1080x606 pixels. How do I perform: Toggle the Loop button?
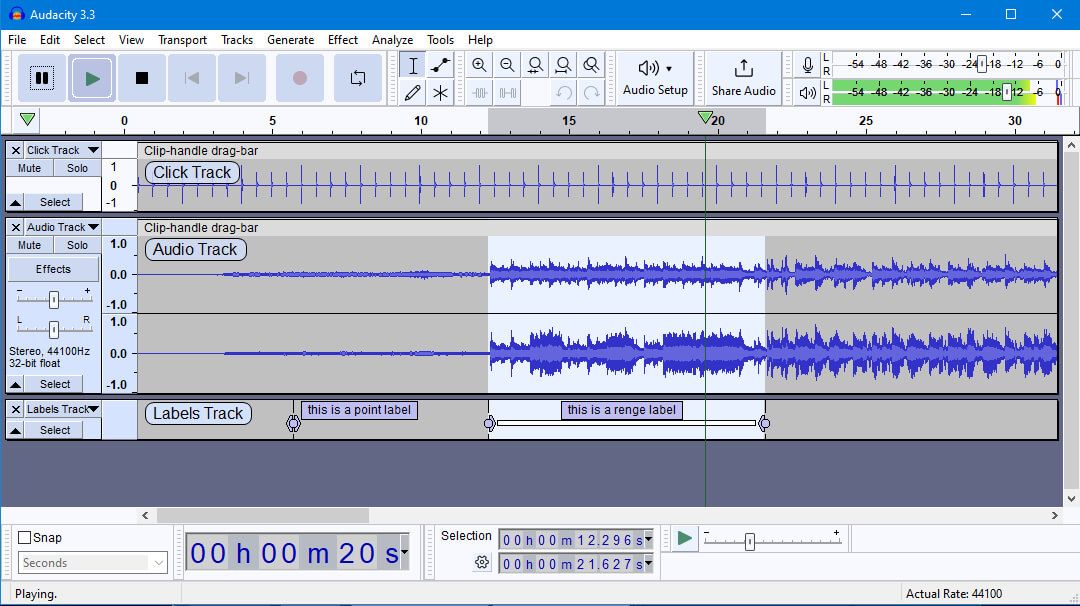click(357, 79)
